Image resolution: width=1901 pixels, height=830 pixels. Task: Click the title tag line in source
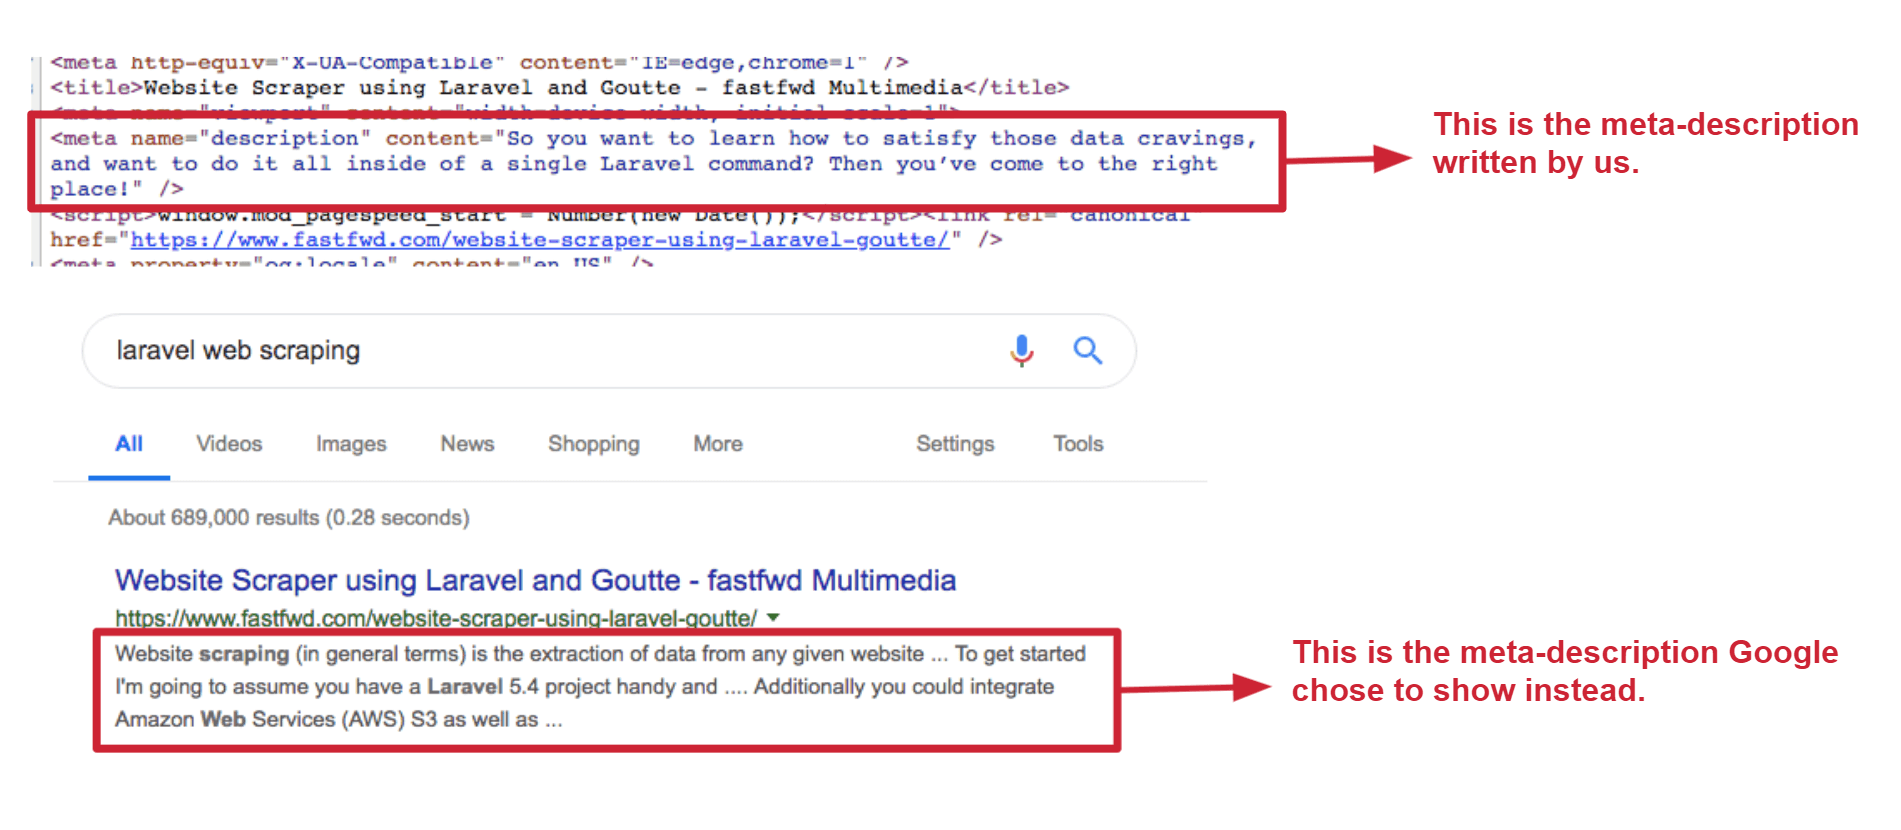pos(560,88)
